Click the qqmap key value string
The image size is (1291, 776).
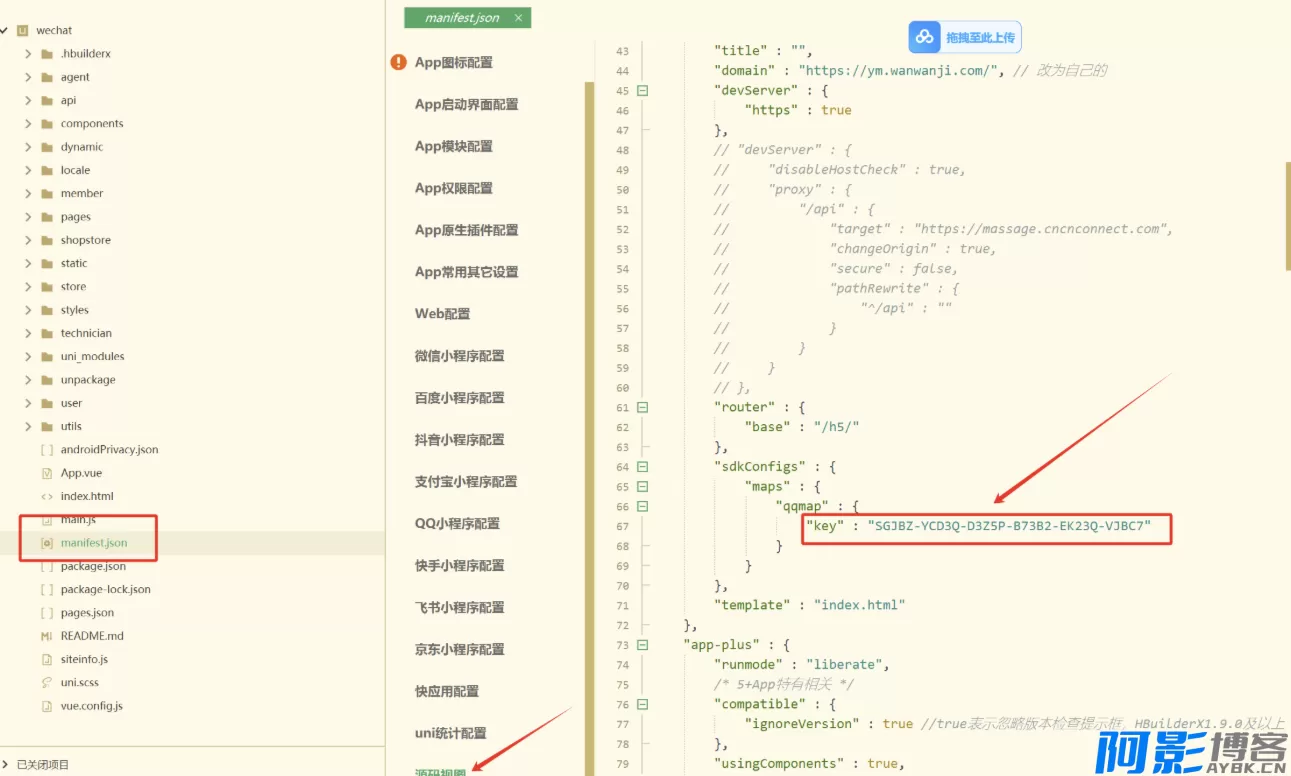1009,526
